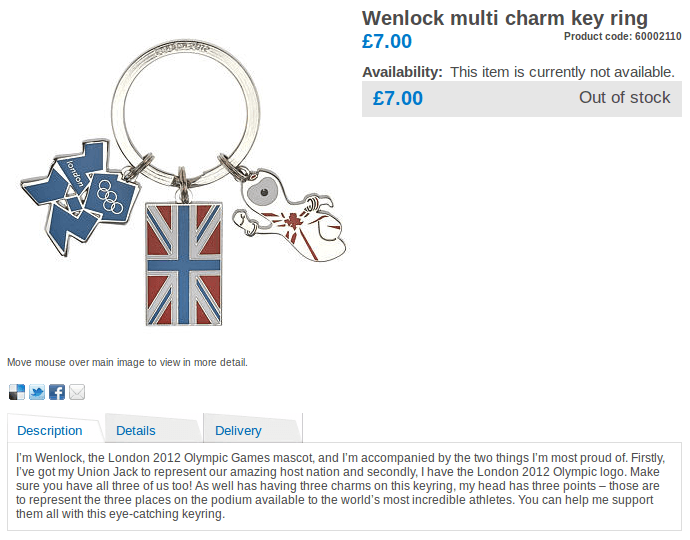
Task: Click the Availability label
Action: 402,72
